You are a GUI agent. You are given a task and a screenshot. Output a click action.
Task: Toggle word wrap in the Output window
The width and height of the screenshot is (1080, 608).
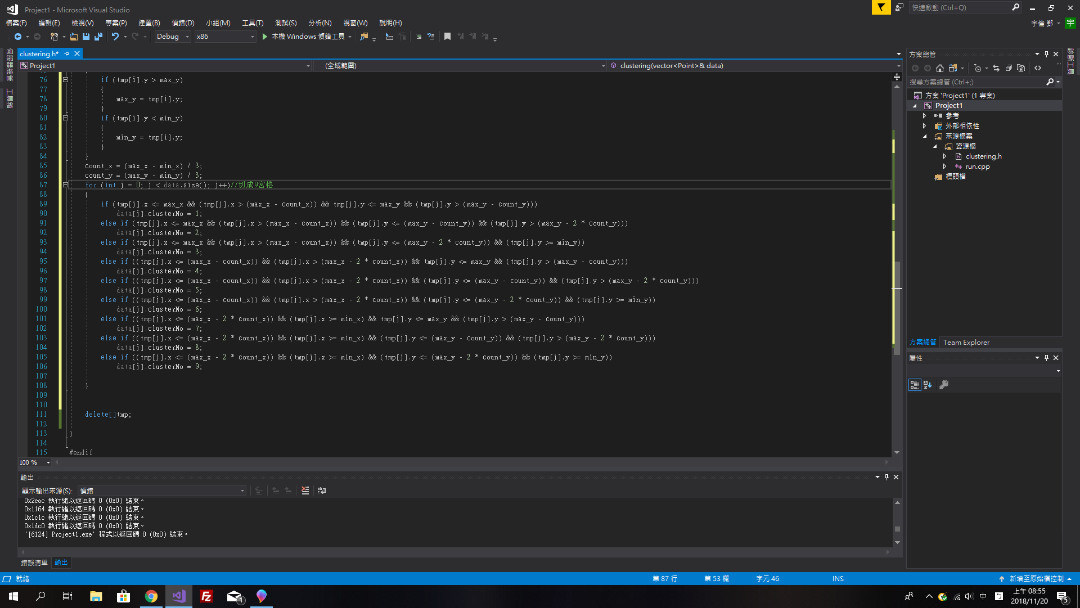point(324,490)
